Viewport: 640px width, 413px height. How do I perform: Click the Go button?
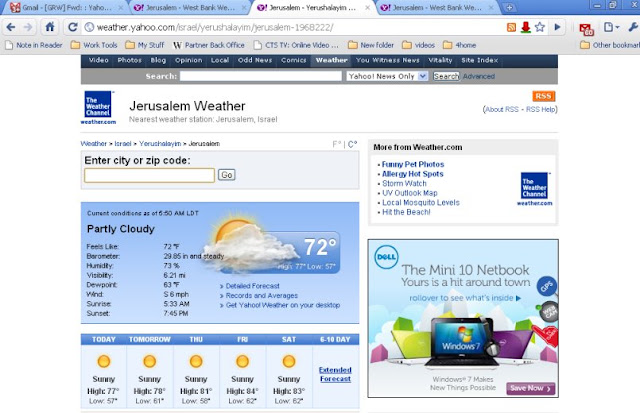click(227, 175)
